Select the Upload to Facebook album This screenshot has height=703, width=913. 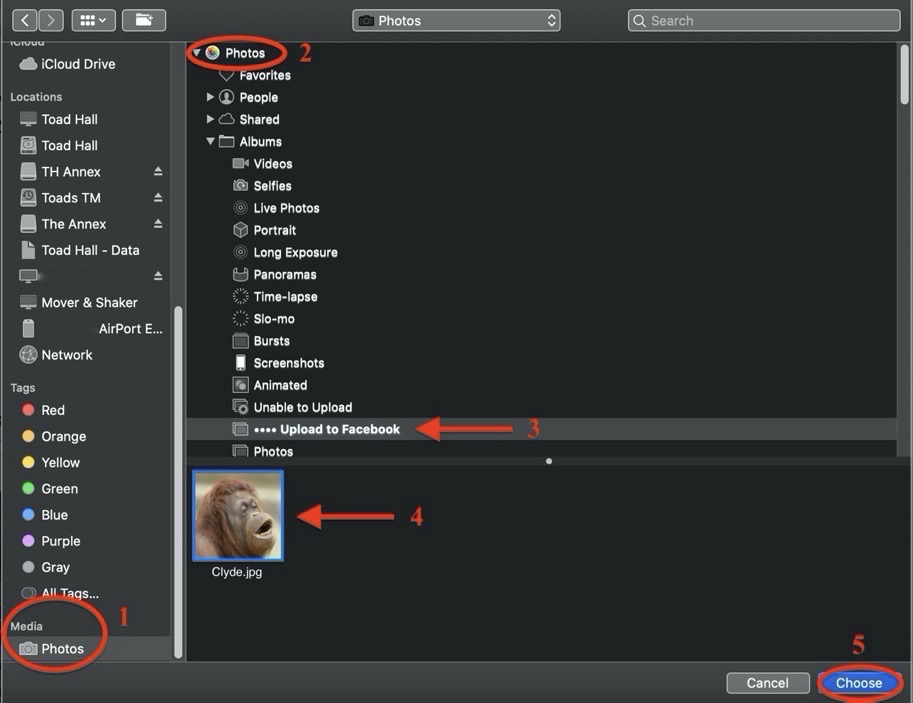tap(542, 429)
